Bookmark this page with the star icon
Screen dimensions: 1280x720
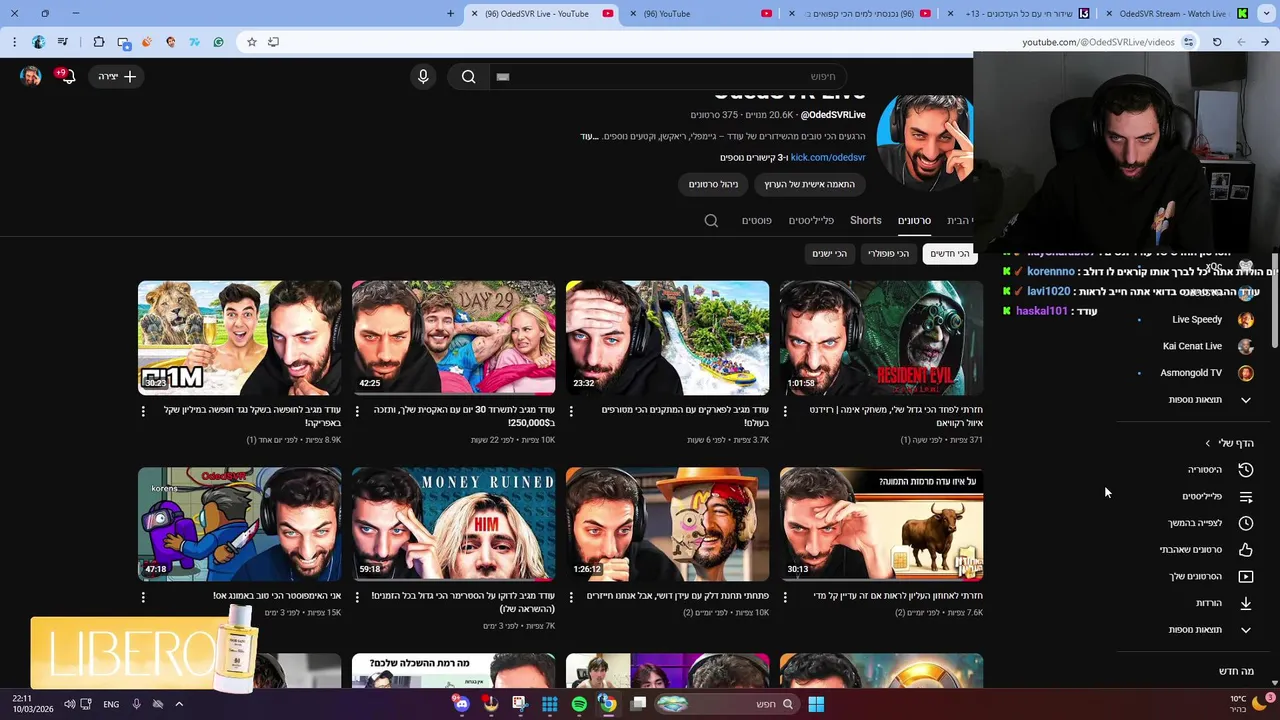click(x=252, y=42)
